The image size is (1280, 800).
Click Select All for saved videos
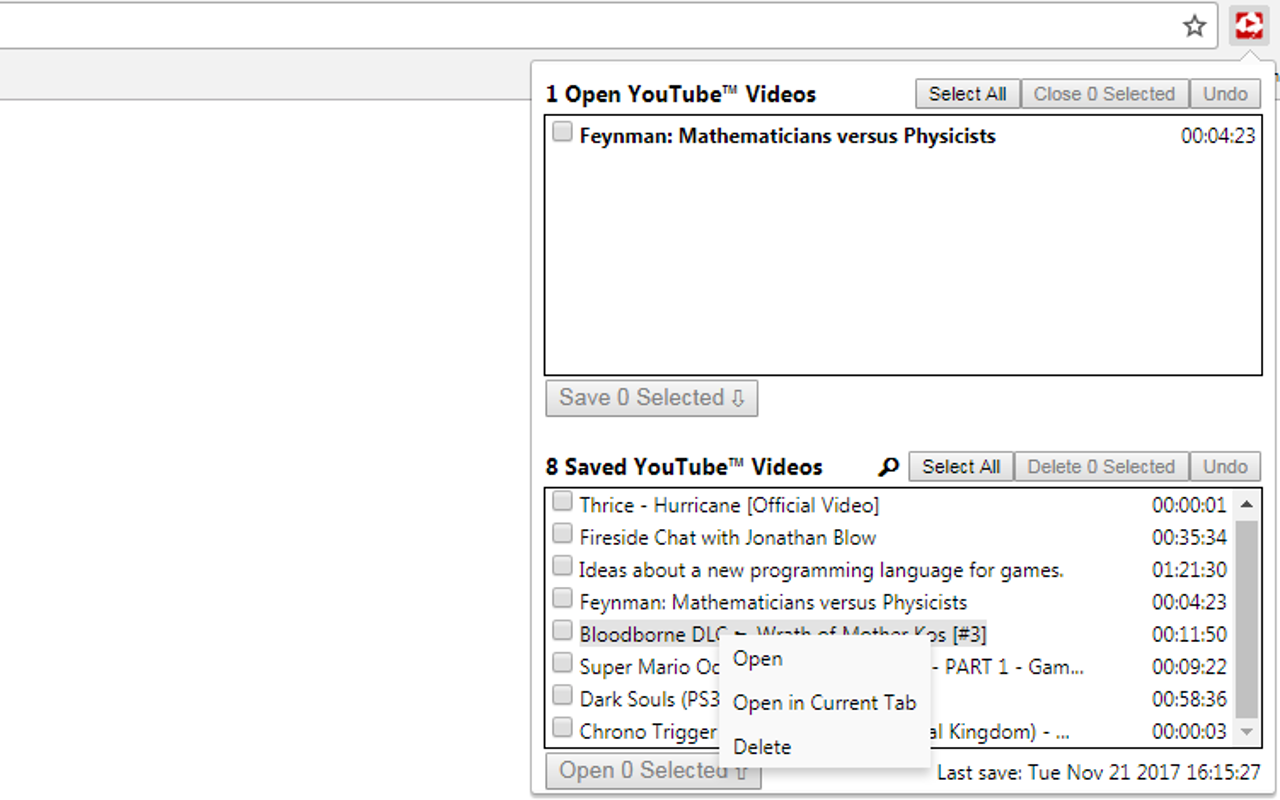tap(961, 467)
